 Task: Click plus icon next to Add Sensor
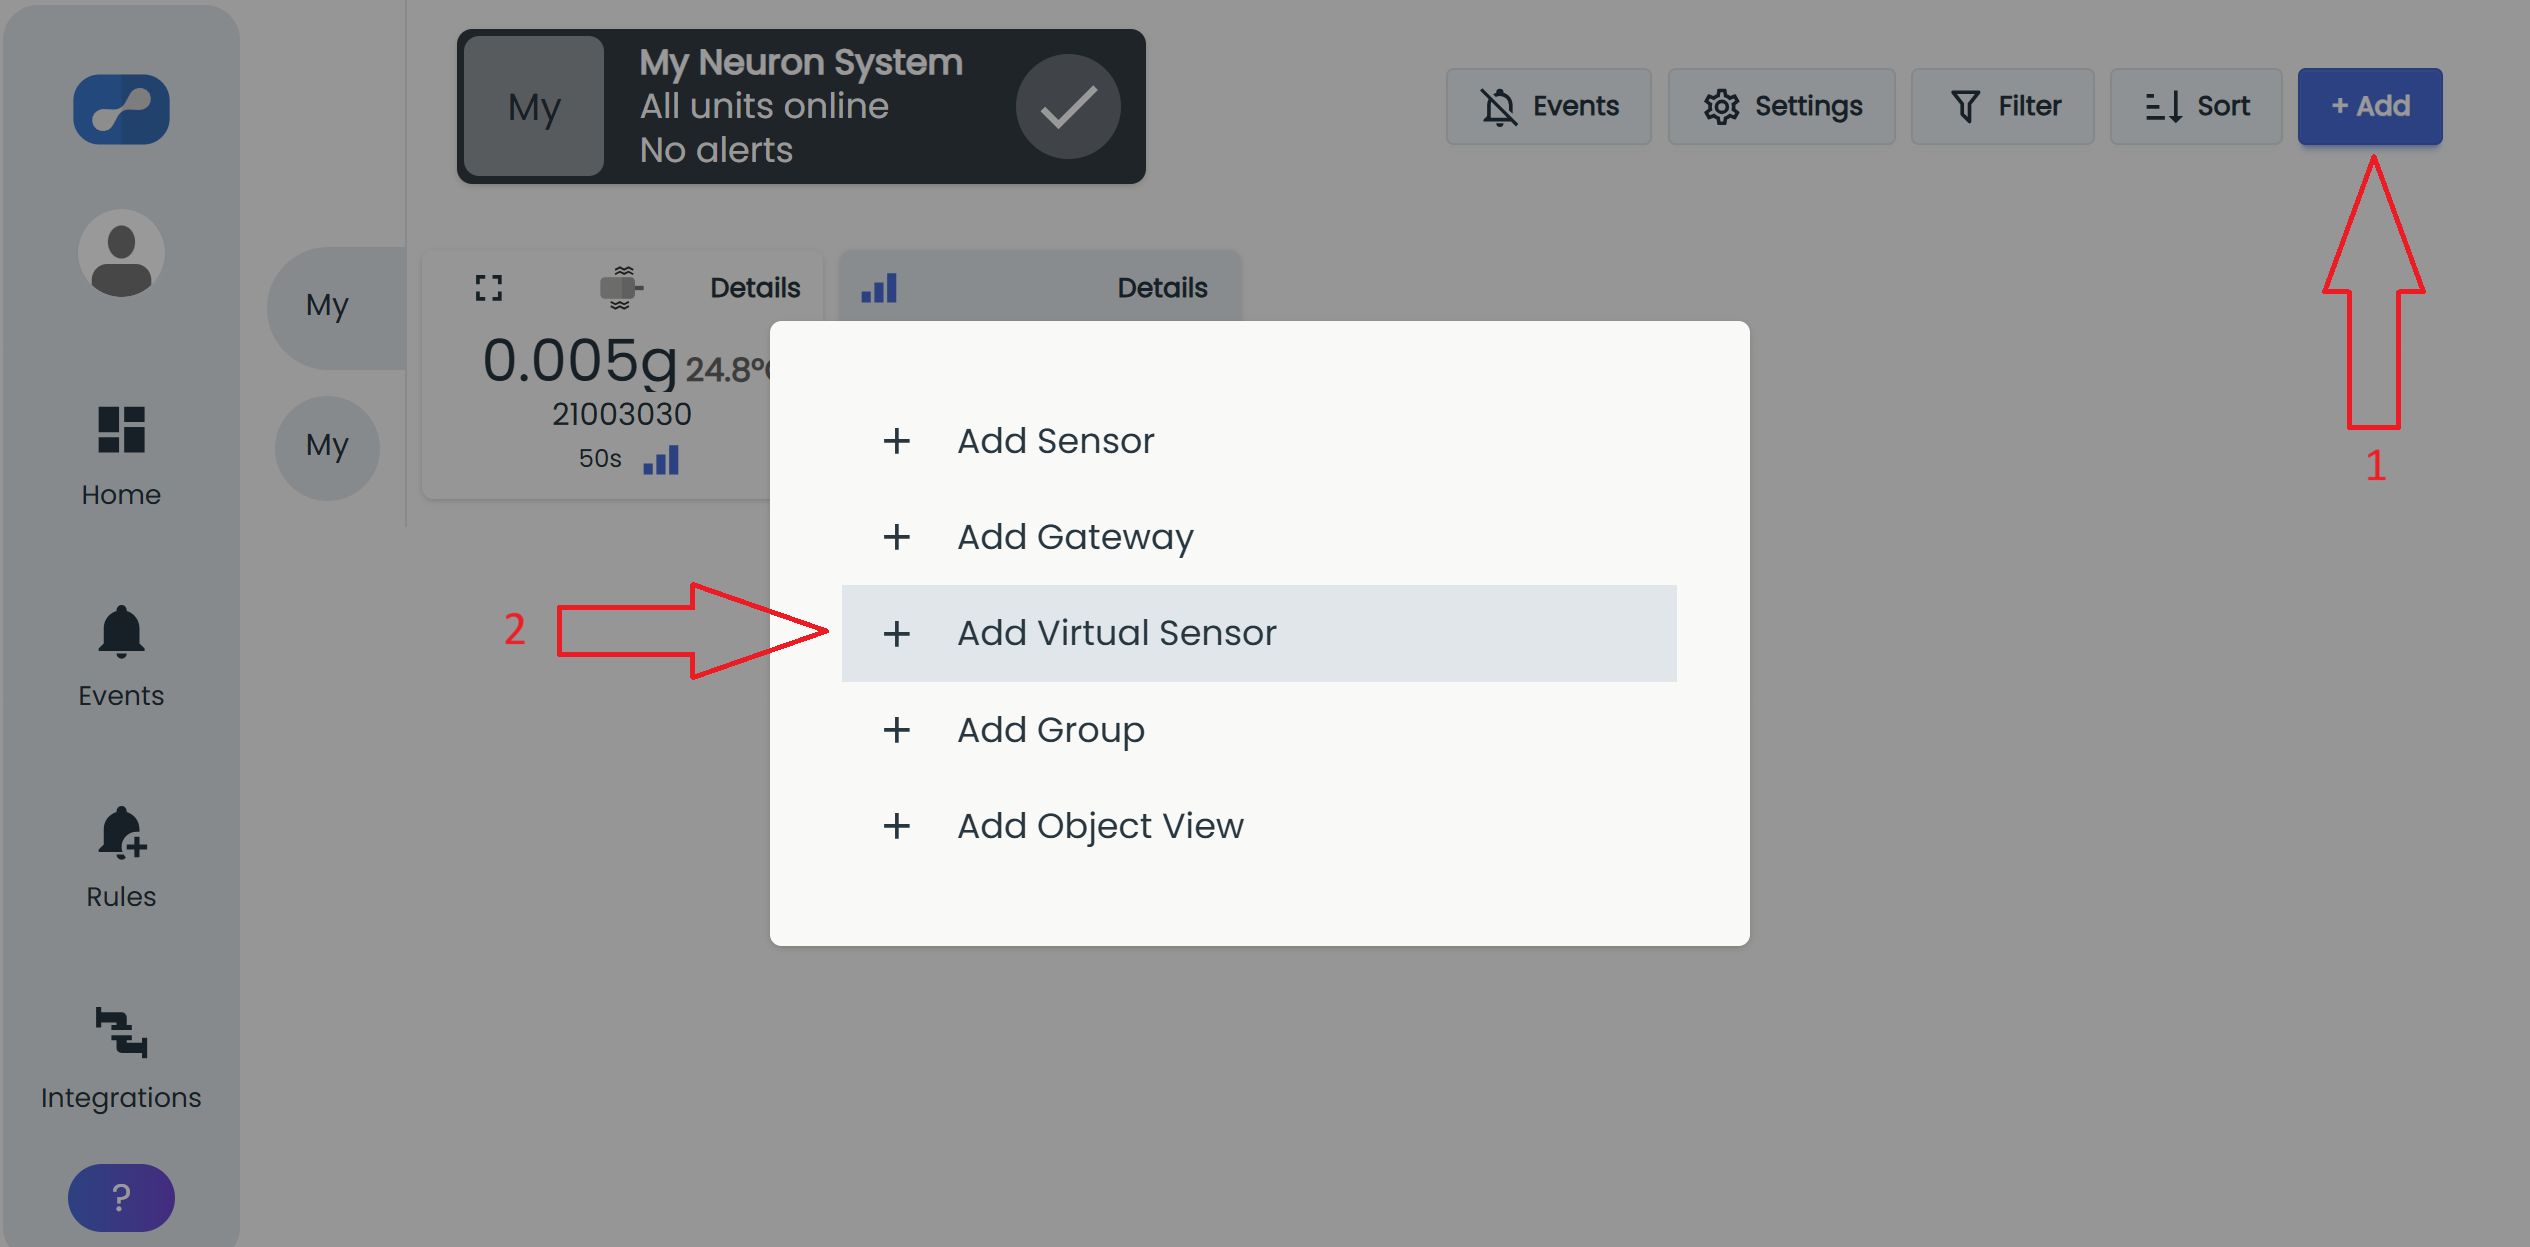coord(897,441)
